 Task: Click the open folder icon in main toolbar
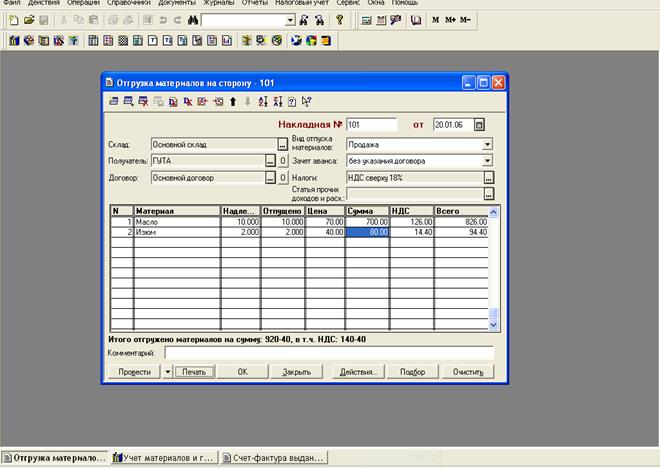click(x=28, y=20)
